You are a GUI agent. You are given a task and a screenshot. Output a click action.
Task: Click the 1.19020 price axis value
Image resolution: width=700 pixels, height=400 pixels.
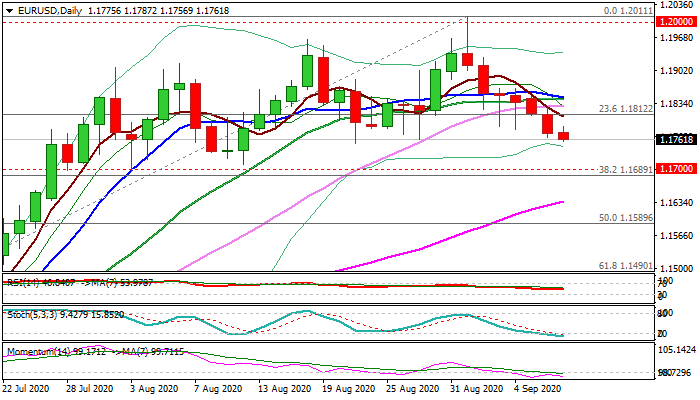tap(678, 71)
